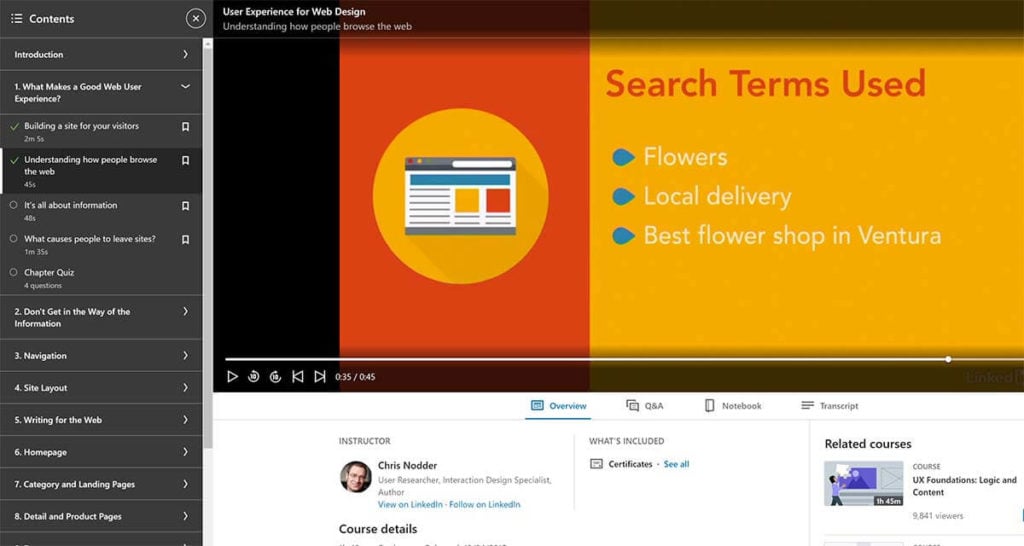Click the 'See all' link beside Certificates
1024x546 pixels.
(x=676, y=464)
